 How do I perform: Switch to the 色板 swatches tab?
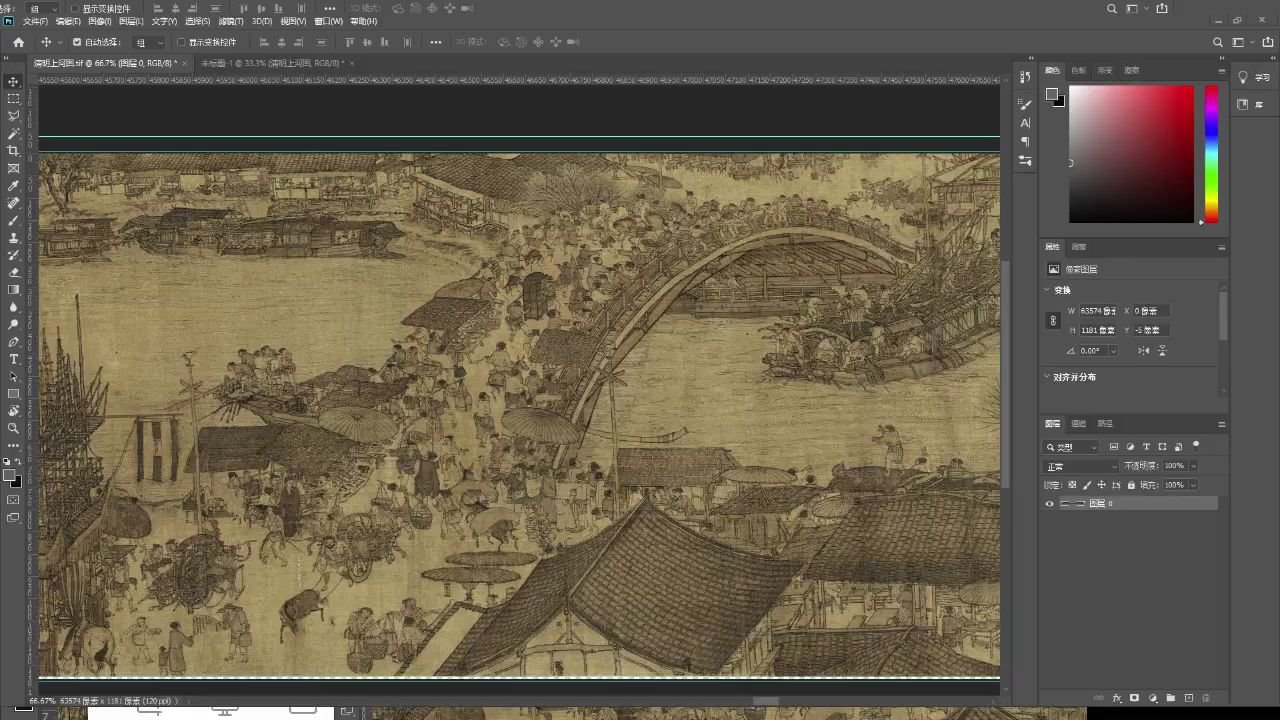[x=1078, y=71]
